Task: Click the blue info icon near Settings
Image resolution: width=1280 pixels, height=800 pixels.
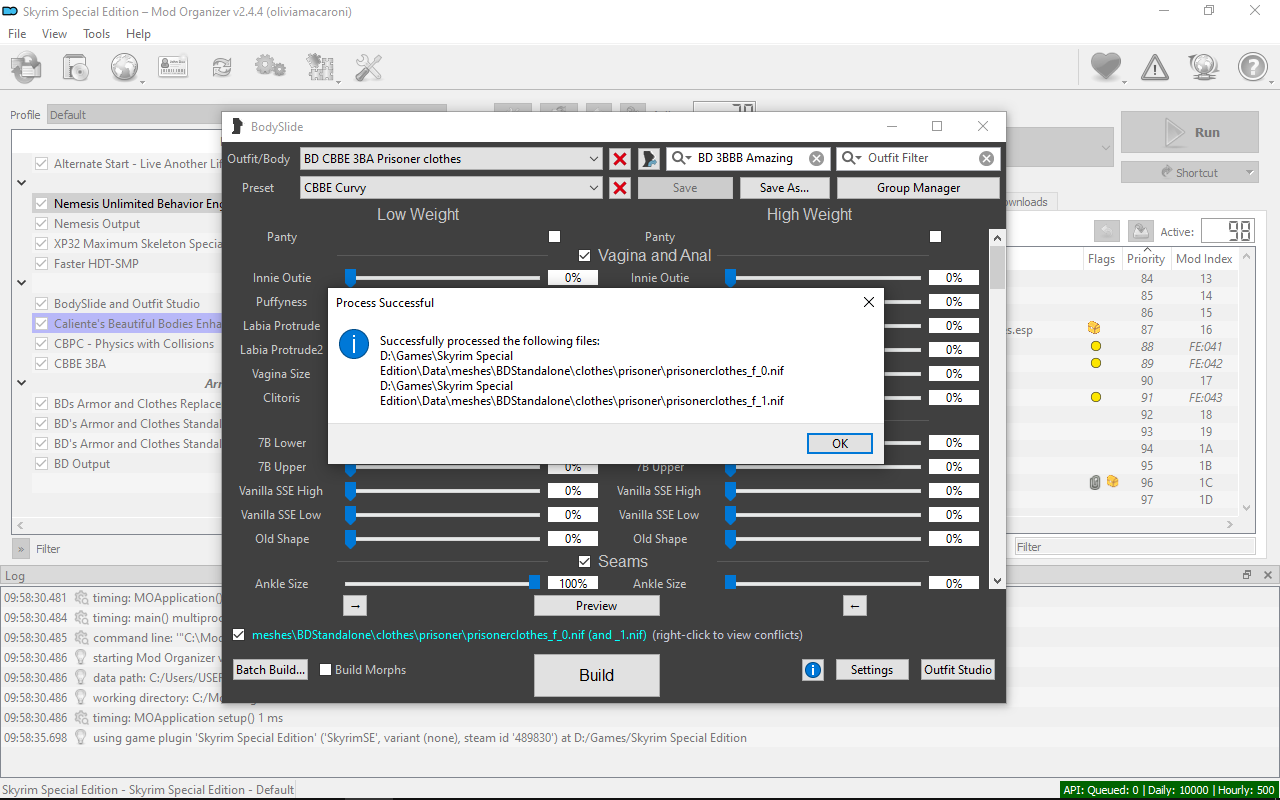Action: [813, 670]
